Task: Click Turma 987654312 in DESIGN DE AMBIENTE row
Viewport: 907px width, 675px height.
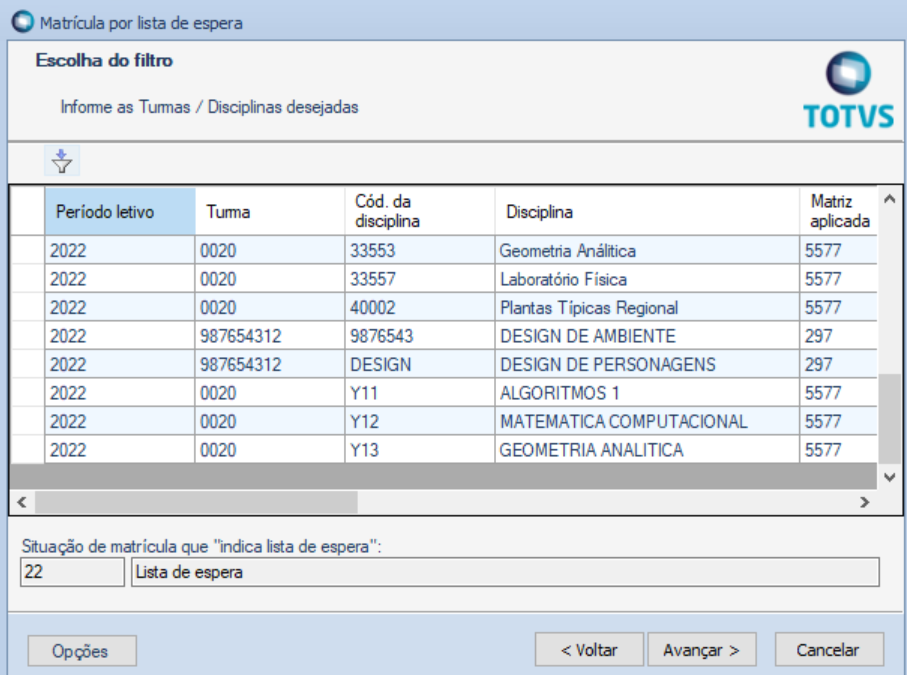Action: pyautogui.click(x=270, y=336)
